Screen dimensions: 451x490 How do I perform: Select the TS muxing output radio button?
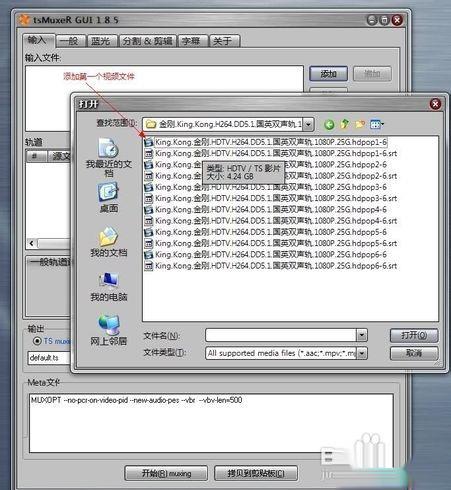pos(37,341)
